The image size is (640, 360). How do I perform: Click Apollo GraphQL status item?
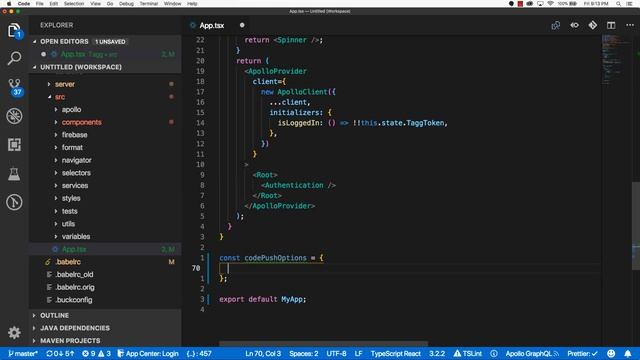click(532, 353)
